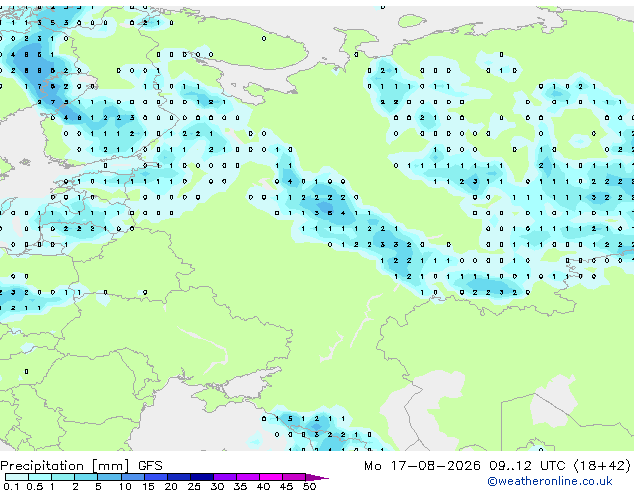Click the date 'Mo 17-08-2026' text

click(422, 466)
